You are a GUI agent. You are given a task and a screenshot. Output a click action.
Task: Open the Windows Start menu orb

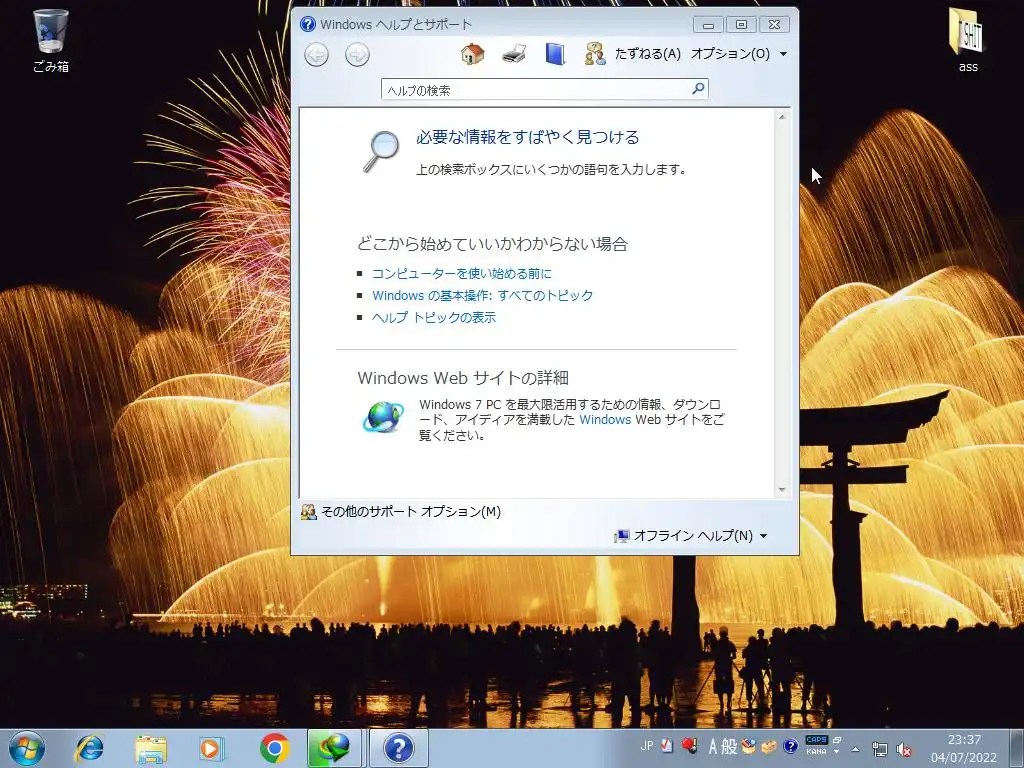(x=27, y=748)
